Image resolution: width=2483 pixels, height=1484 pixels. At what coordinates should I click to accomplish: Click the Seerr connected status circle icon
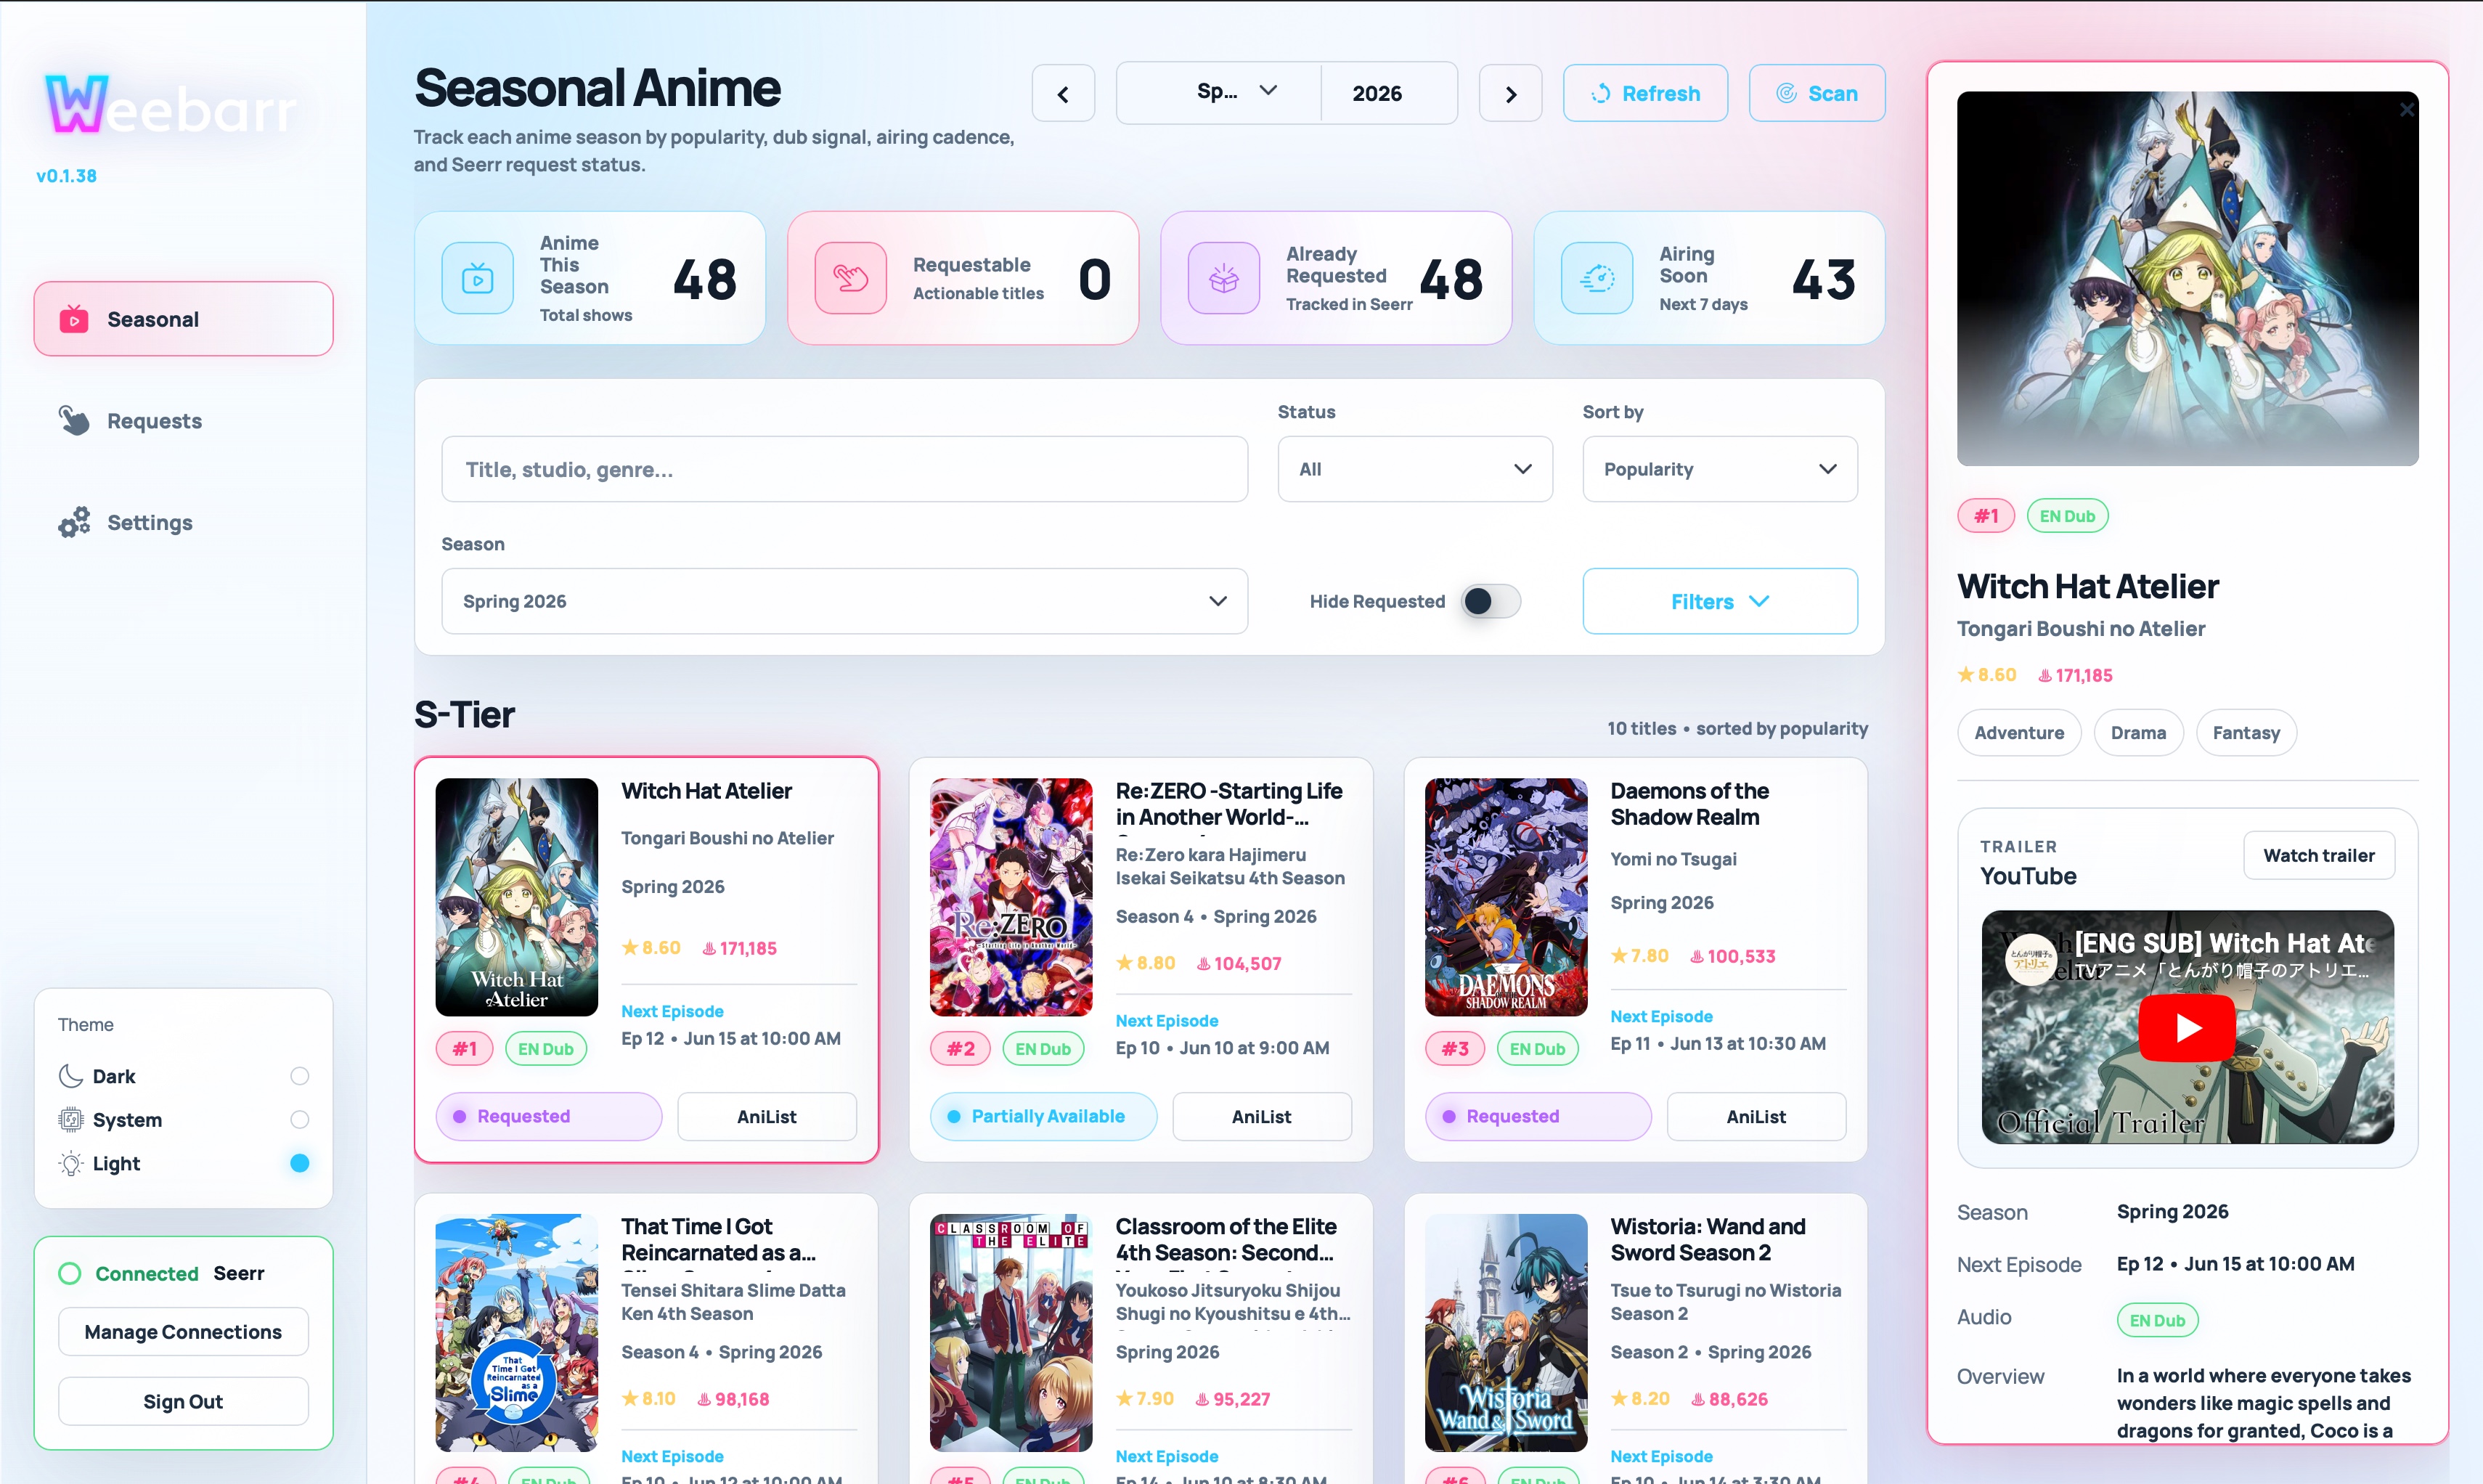pos(70,1273)
